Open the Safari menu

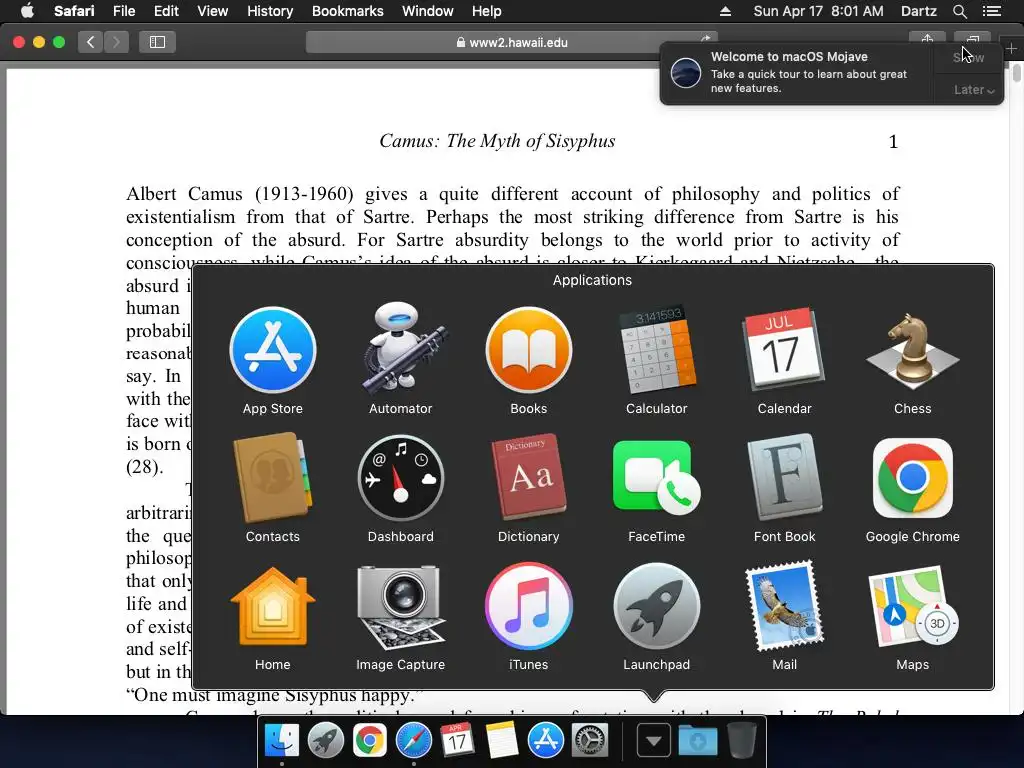74,11
